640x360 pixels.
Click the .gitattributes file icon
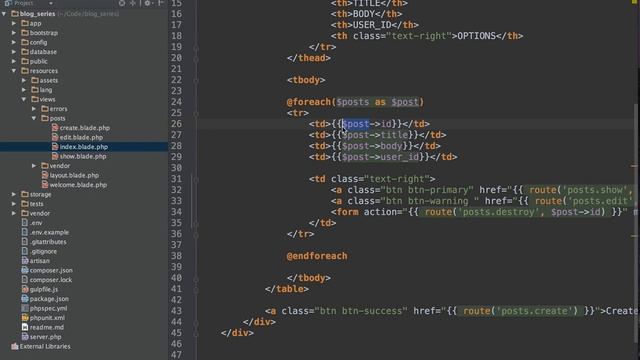click(25, 242)
